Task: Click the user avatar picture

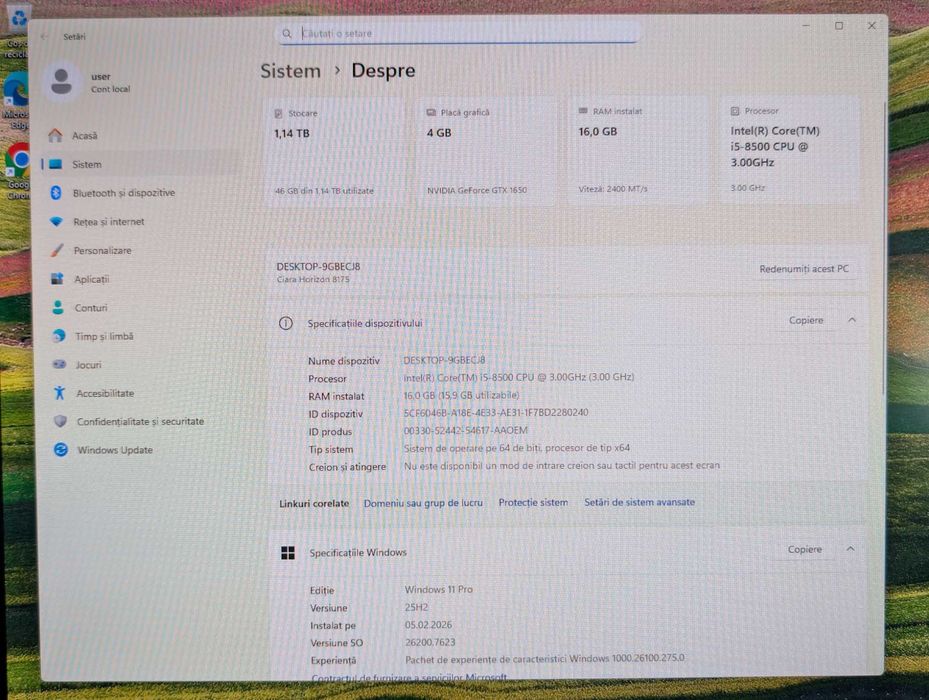Action: (62, 82)
